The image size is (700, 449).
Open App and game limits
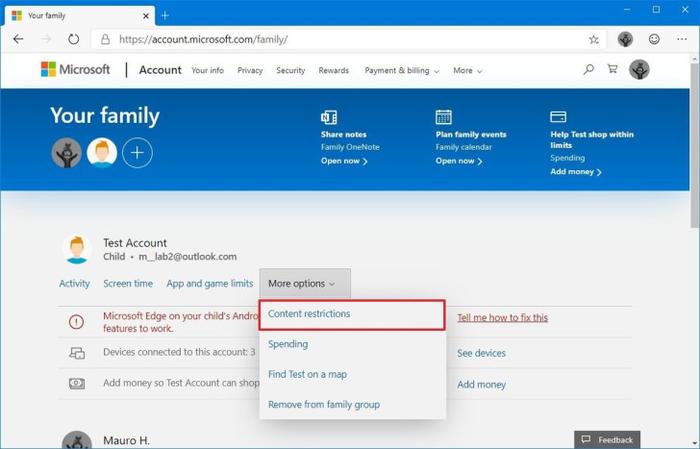tap(209, 283)
